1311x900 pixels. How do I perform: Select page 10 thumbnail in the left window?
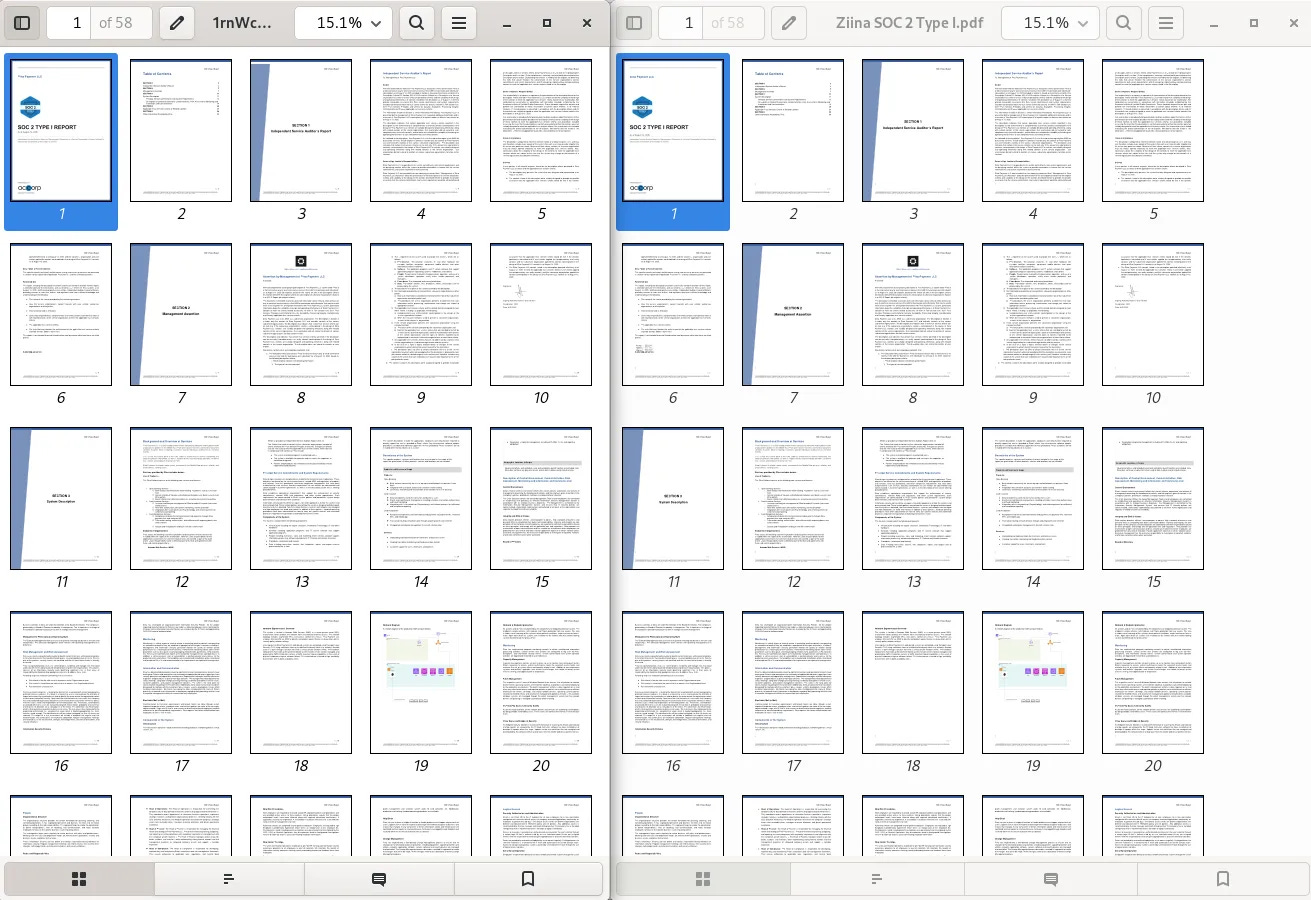point(541,315)
